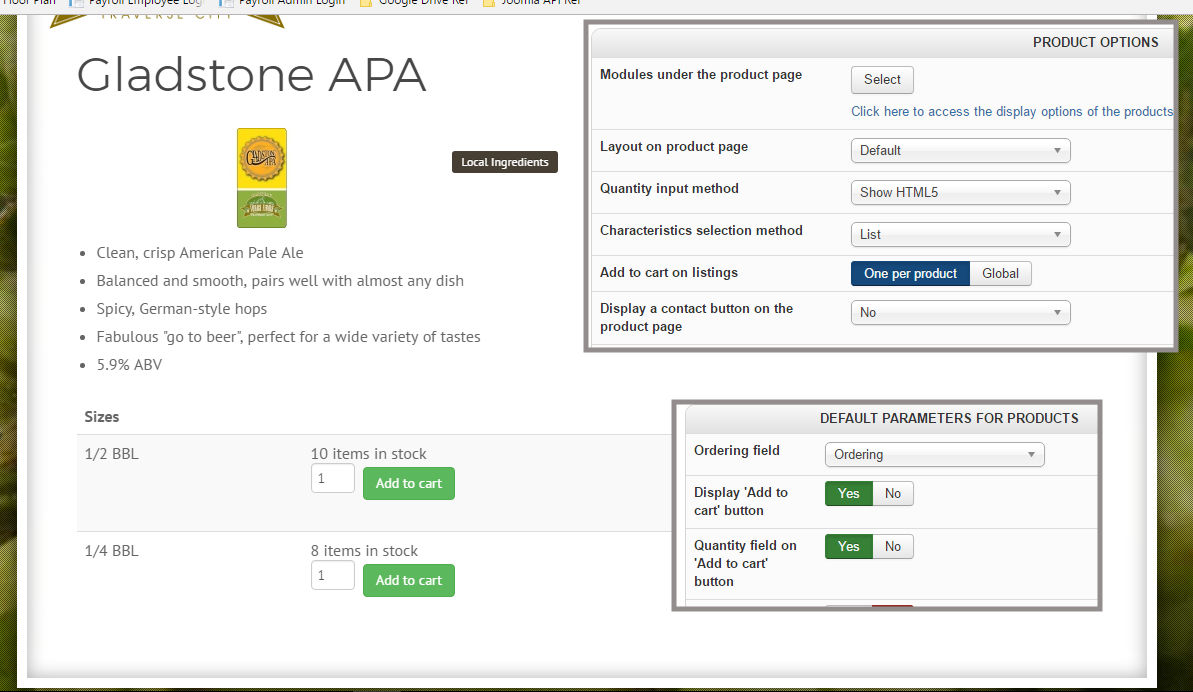Click 'Clean, crisp American Pale Ale' bullet
This screenshot has height=692, width=1193.
pos(200,252)
